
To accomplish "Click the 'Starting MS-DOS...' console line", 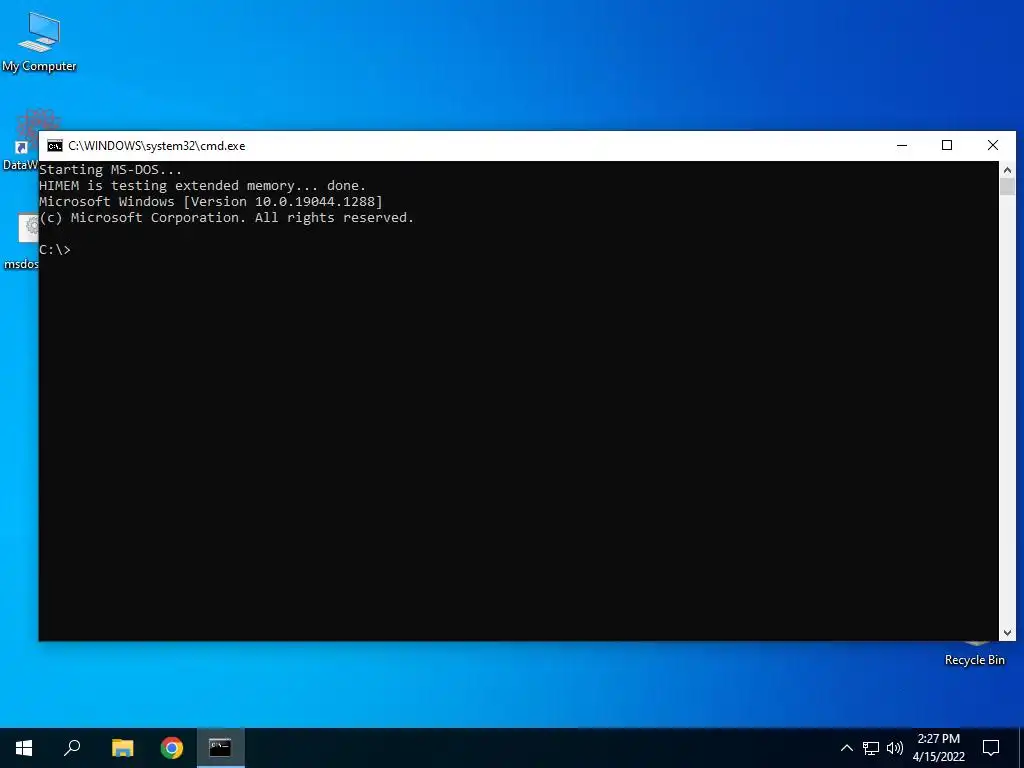I will (x=110, y=170).
